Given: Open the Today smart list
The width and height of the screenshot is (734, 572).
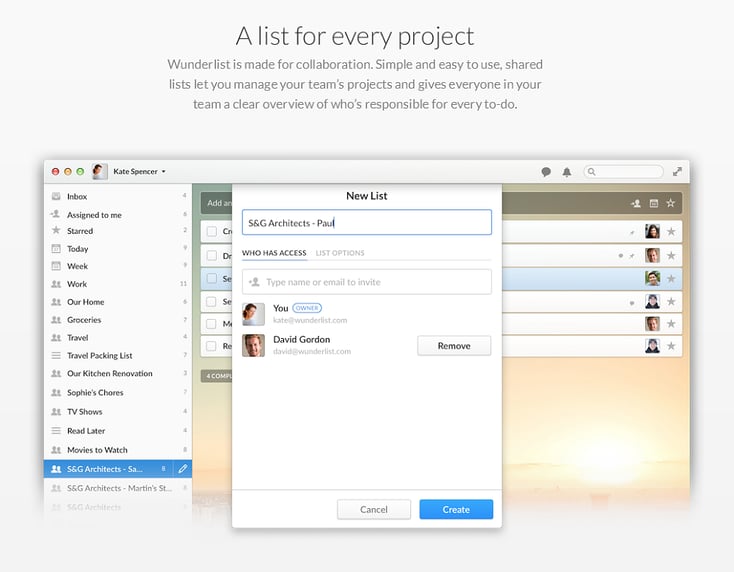Looking at the screenshot, I should (118, 249).
